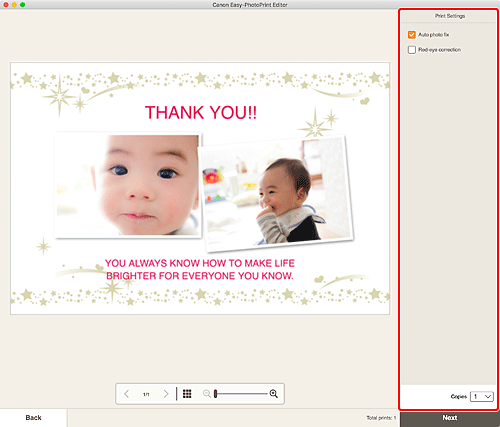Click the pink message text below photos

[200, 270]
